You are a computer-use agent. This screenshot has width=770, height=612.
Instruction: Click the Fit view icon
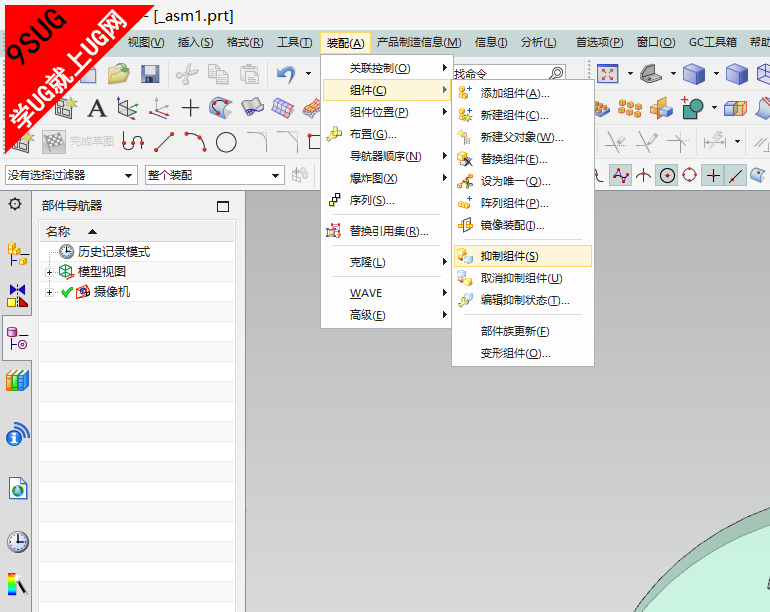[x=607, y=74]
